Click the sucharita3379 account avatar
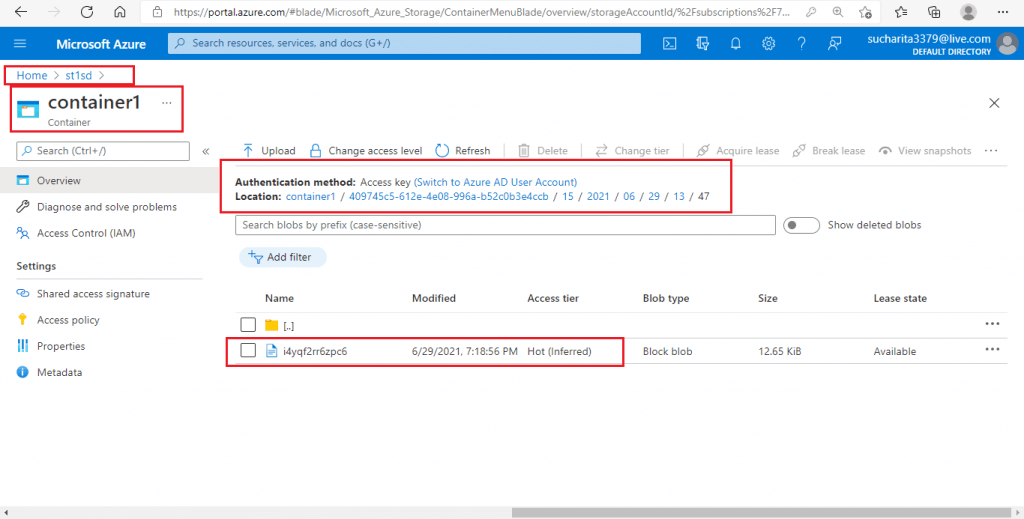This screenshot has width=1024, height=519. point(1008,44)
